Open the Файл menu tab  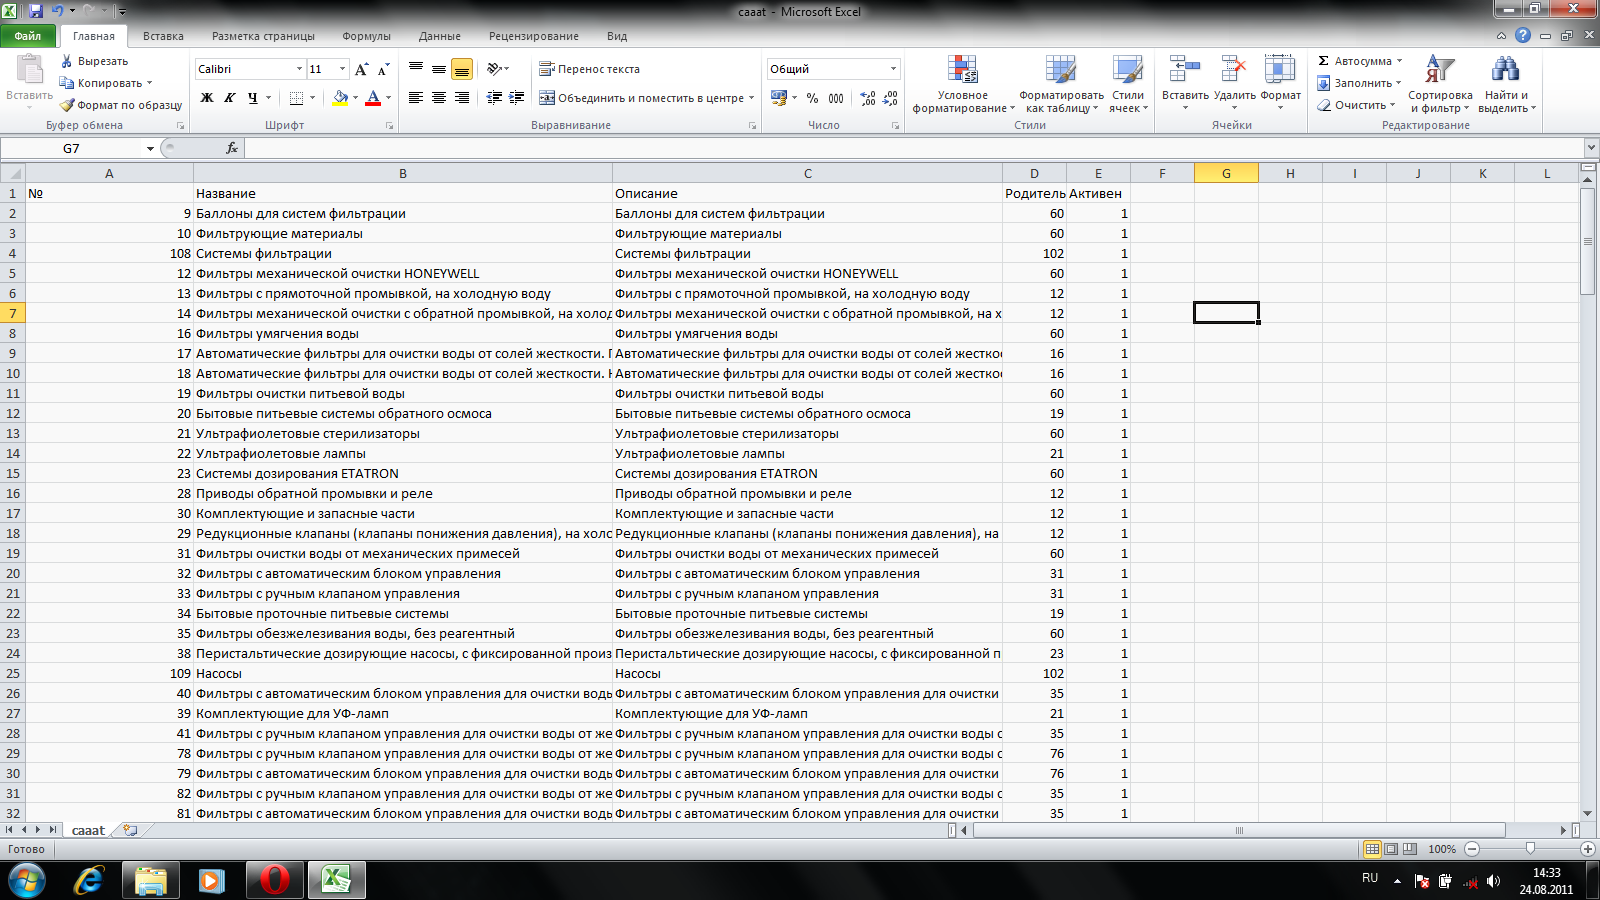tap(28, 36)
